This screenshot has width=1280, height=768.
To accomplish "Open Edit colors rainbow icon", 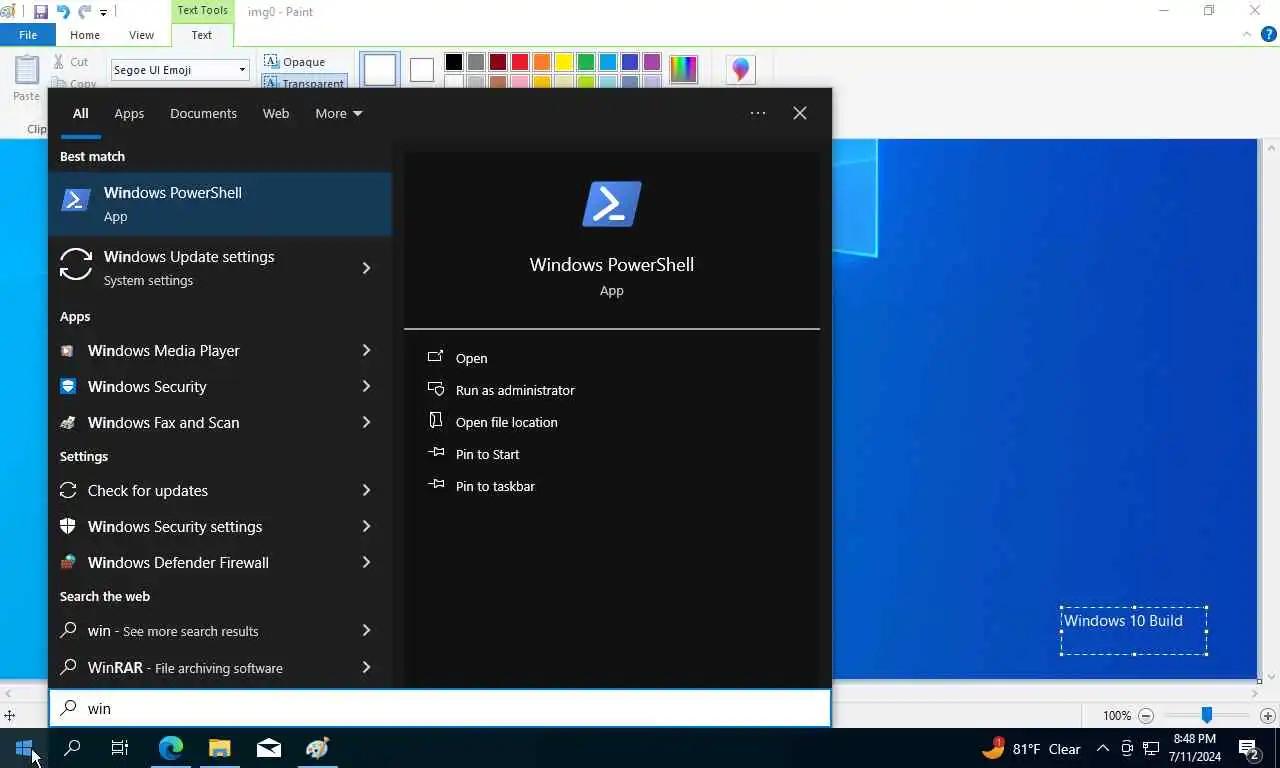I will [683, 69].
